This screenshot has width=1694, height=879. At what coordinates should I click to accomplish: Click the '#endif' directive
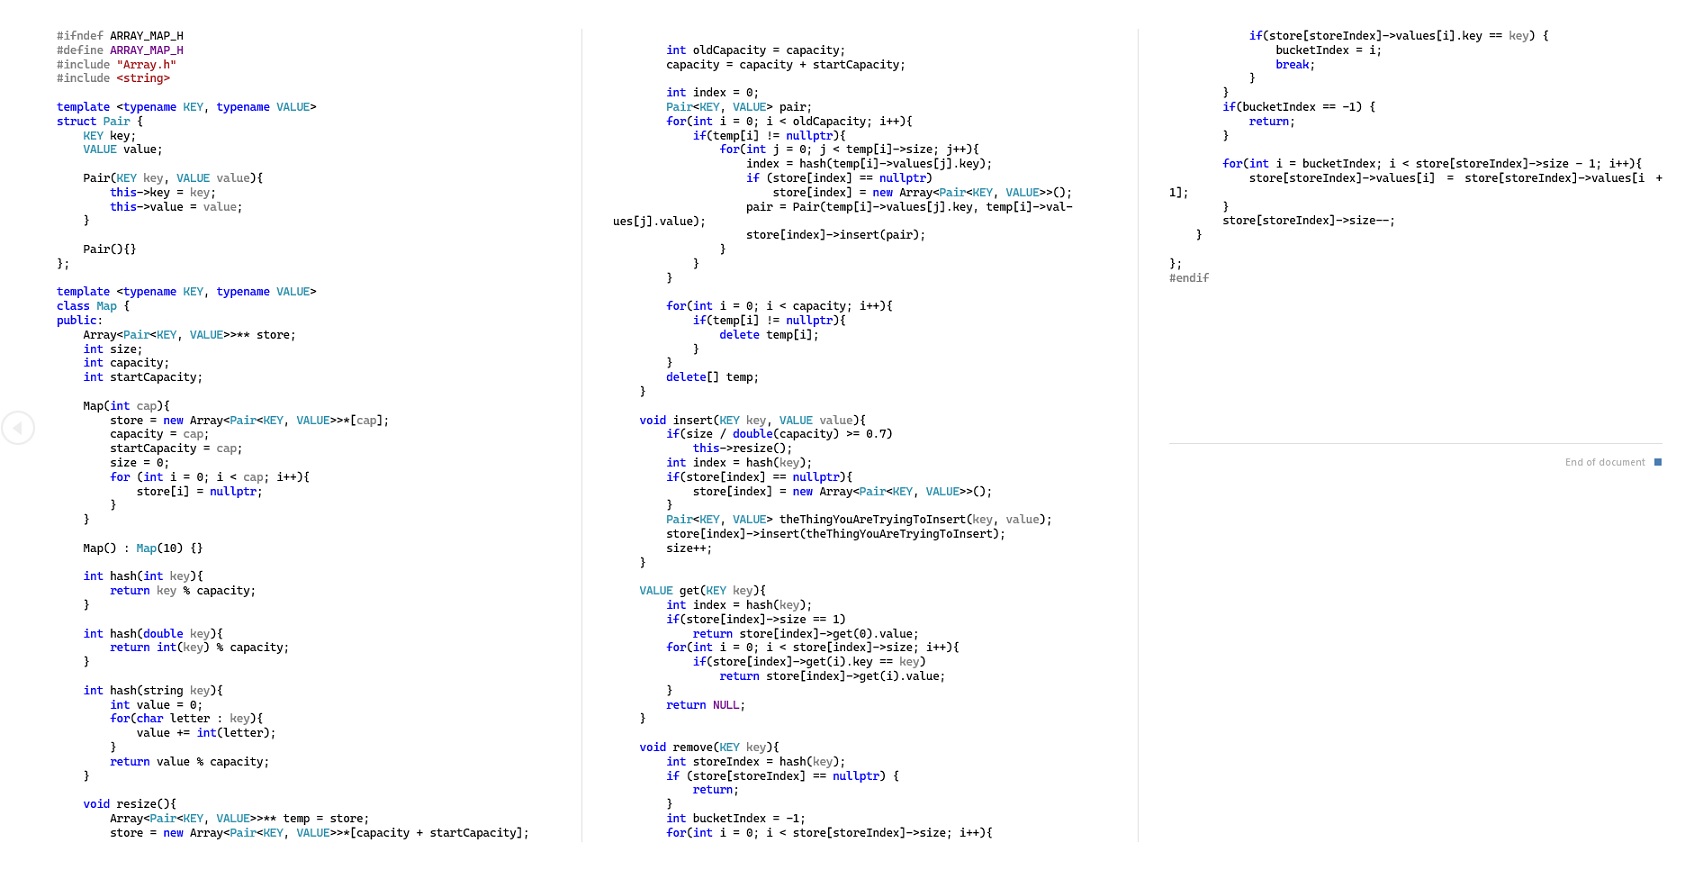[1189, 278]
